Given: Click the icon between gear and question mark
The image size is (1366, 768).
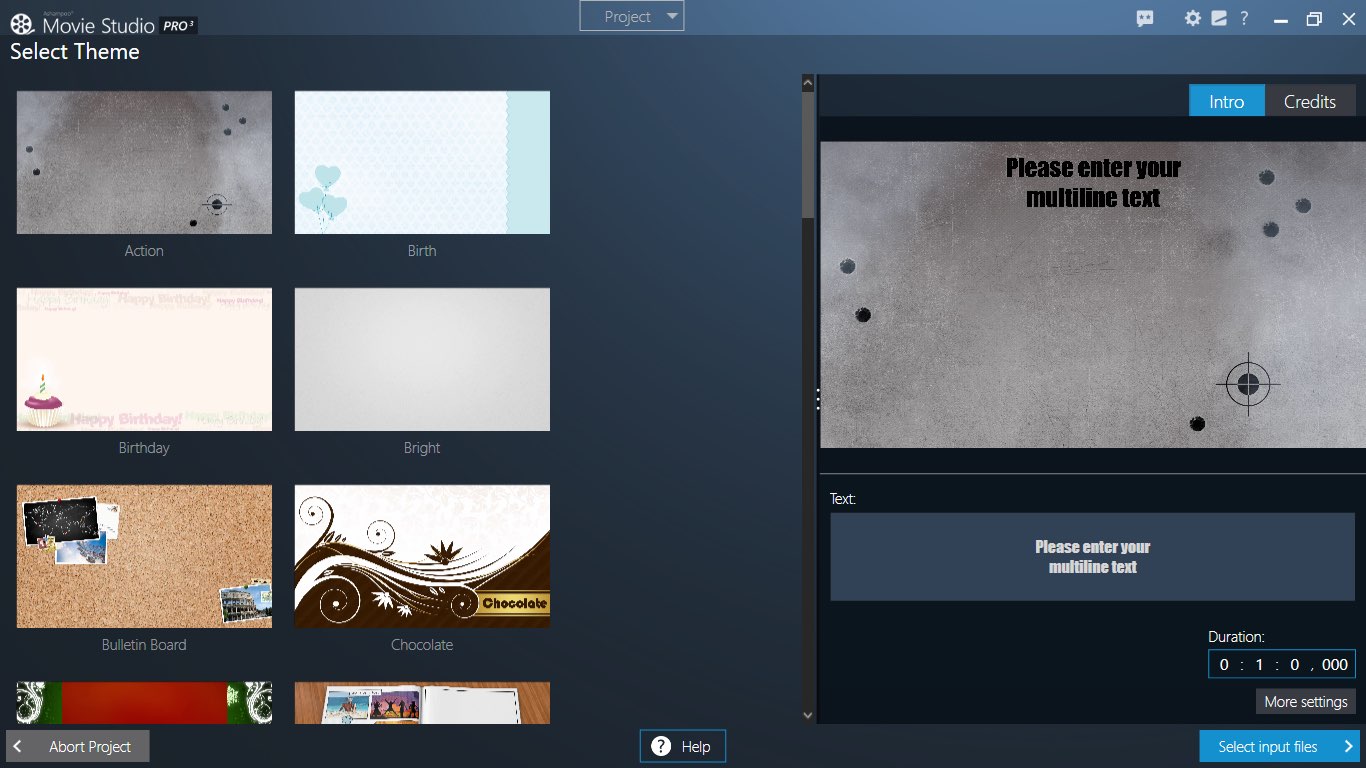Looking at the screenshot, I should (x=1219, y=18).
